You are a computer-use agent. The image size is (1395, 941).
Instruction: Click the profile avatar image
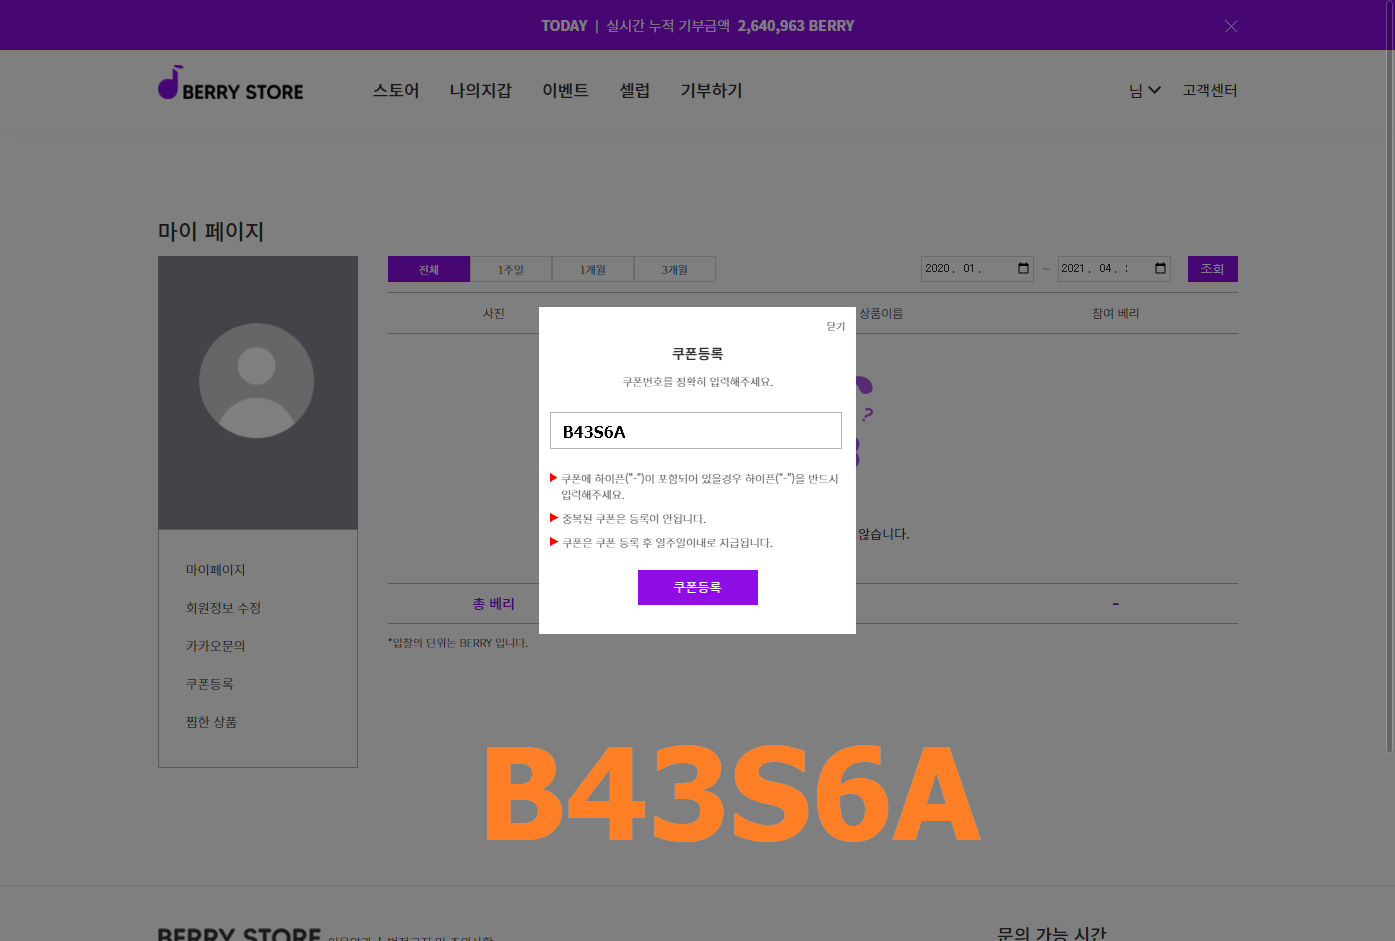257,380
